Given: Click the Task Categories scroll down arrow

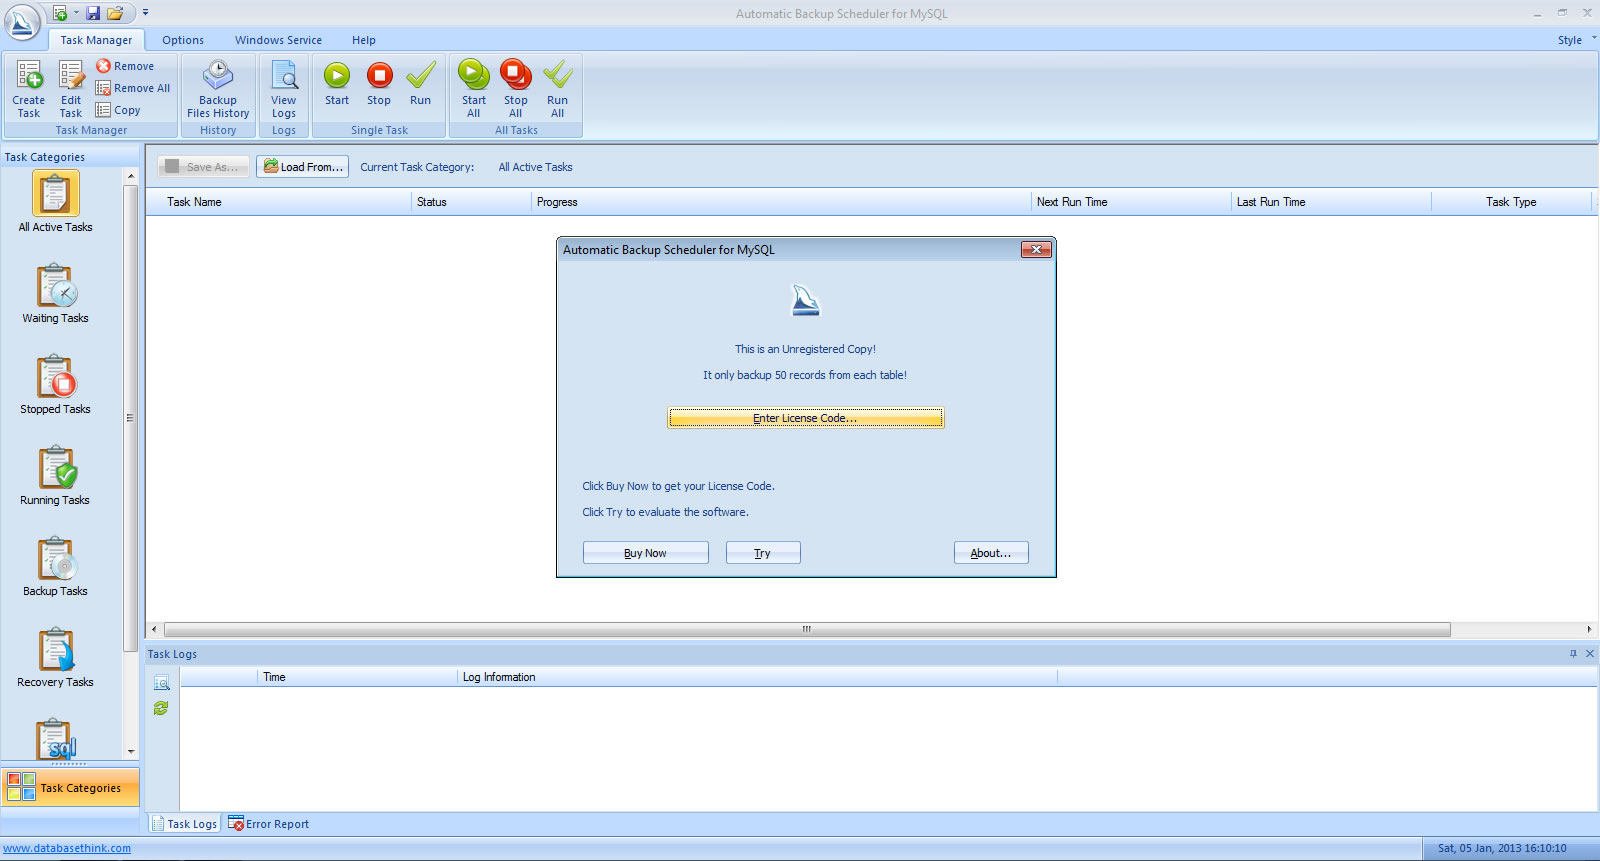Looking at the screenshot, I should pyautogui.click(x=131, y=752).
